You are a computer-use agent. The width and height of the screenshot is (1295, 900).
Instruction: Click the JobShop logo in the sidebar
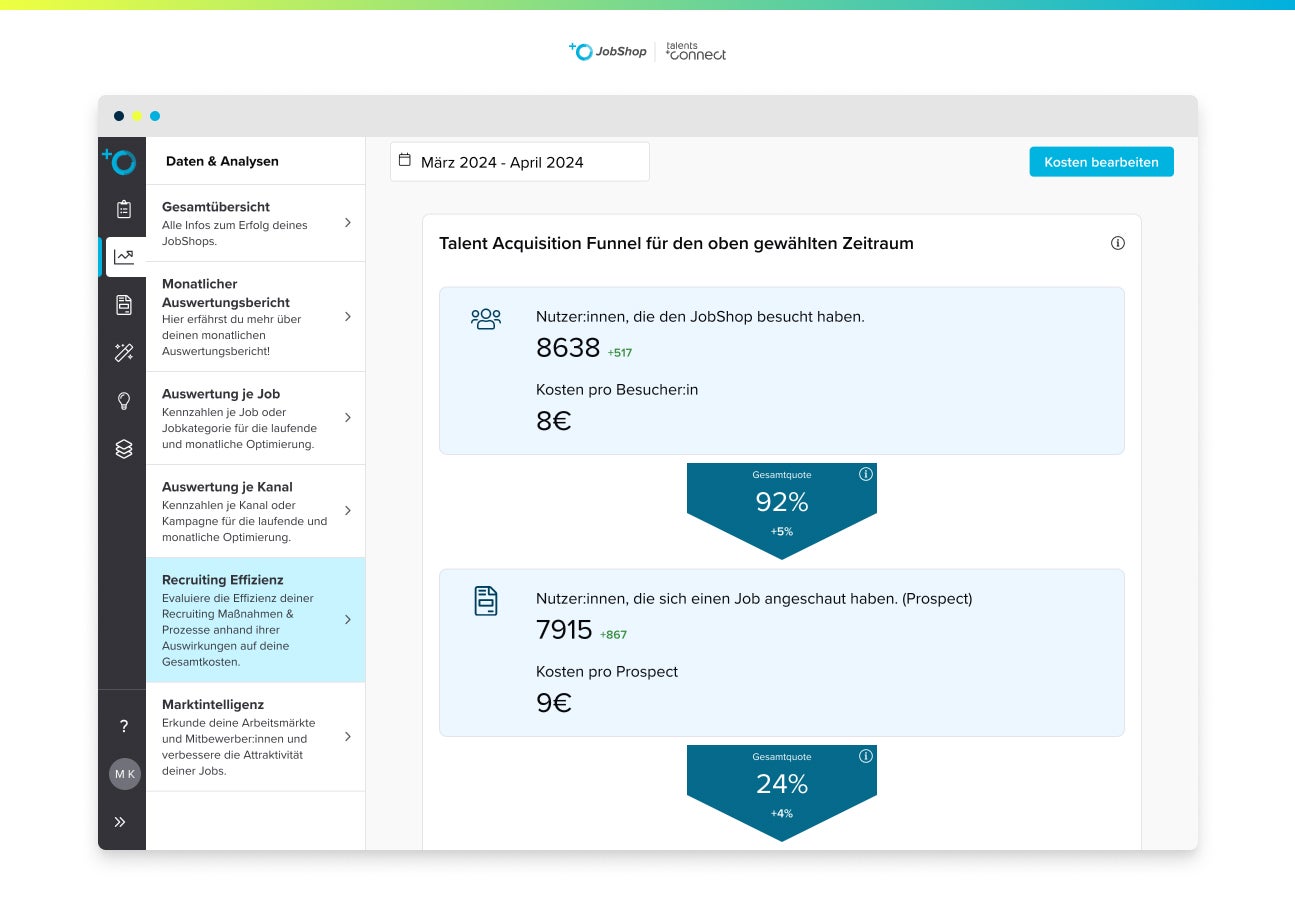click(121, 160)
